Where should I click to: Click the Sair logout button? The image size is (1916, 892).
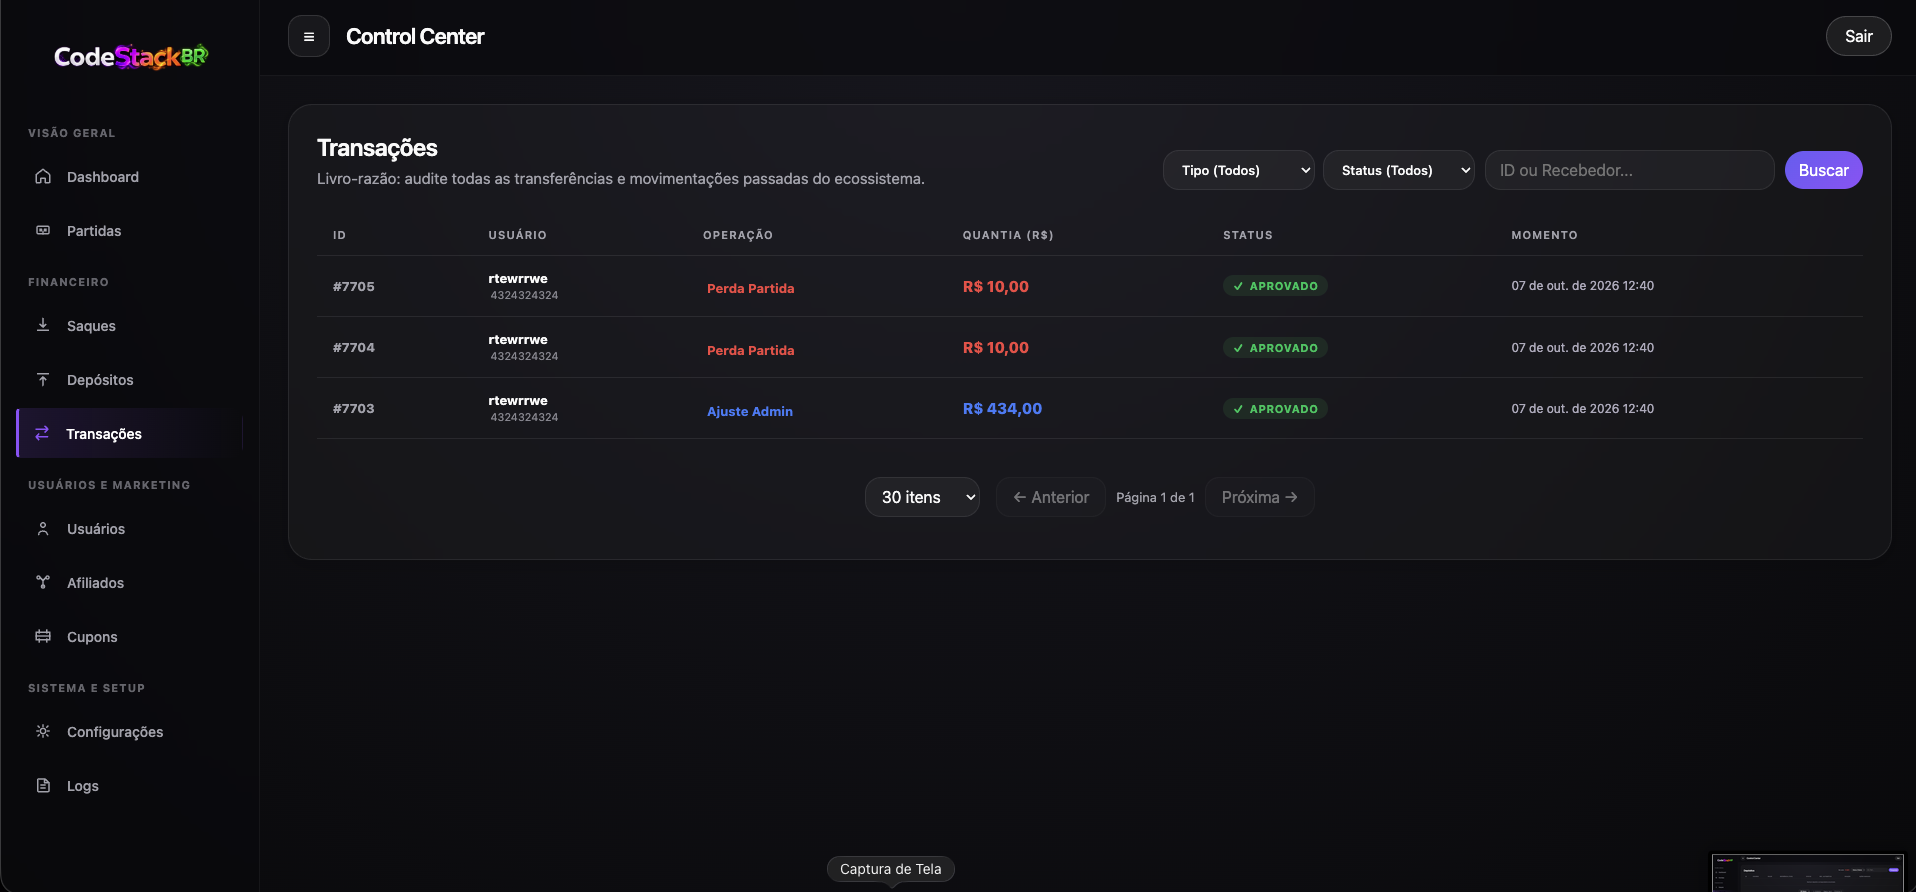(x=1858, y=36)
